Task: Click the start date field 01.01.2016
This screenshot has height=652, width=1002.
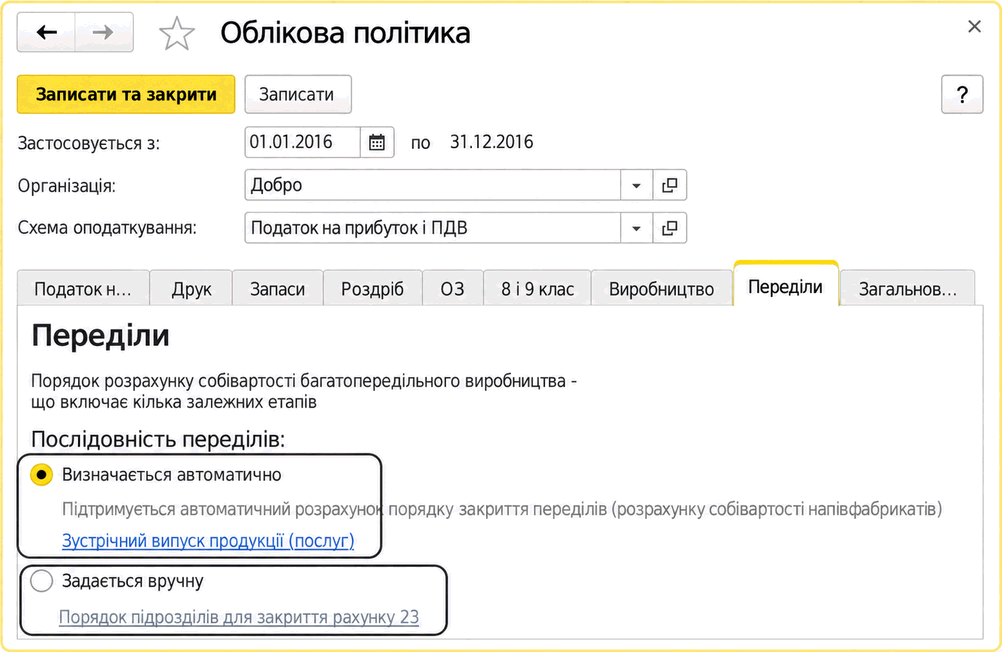Action: 302,142
